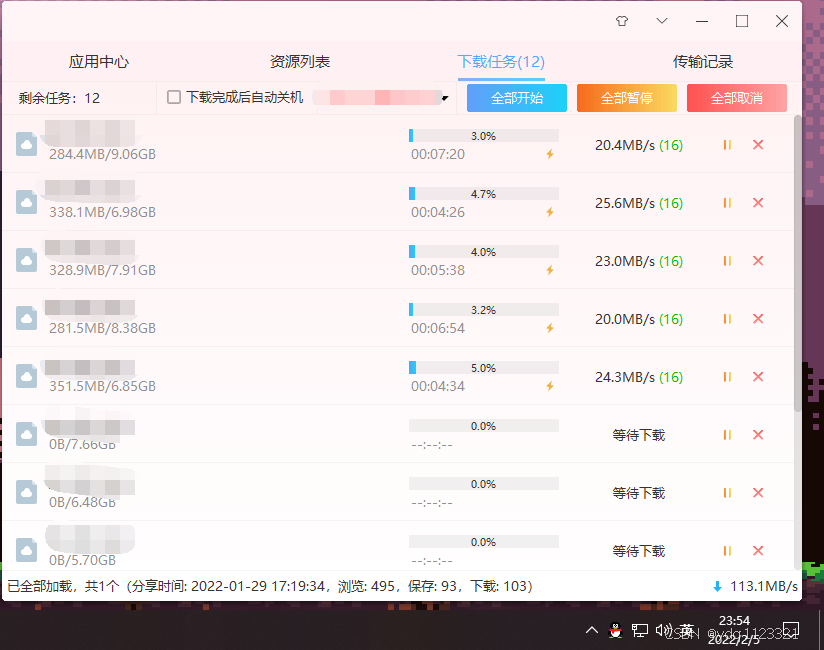The image size is (824, 650).
Task: Click the 3.0% progress bar
Action: (483, 136)
